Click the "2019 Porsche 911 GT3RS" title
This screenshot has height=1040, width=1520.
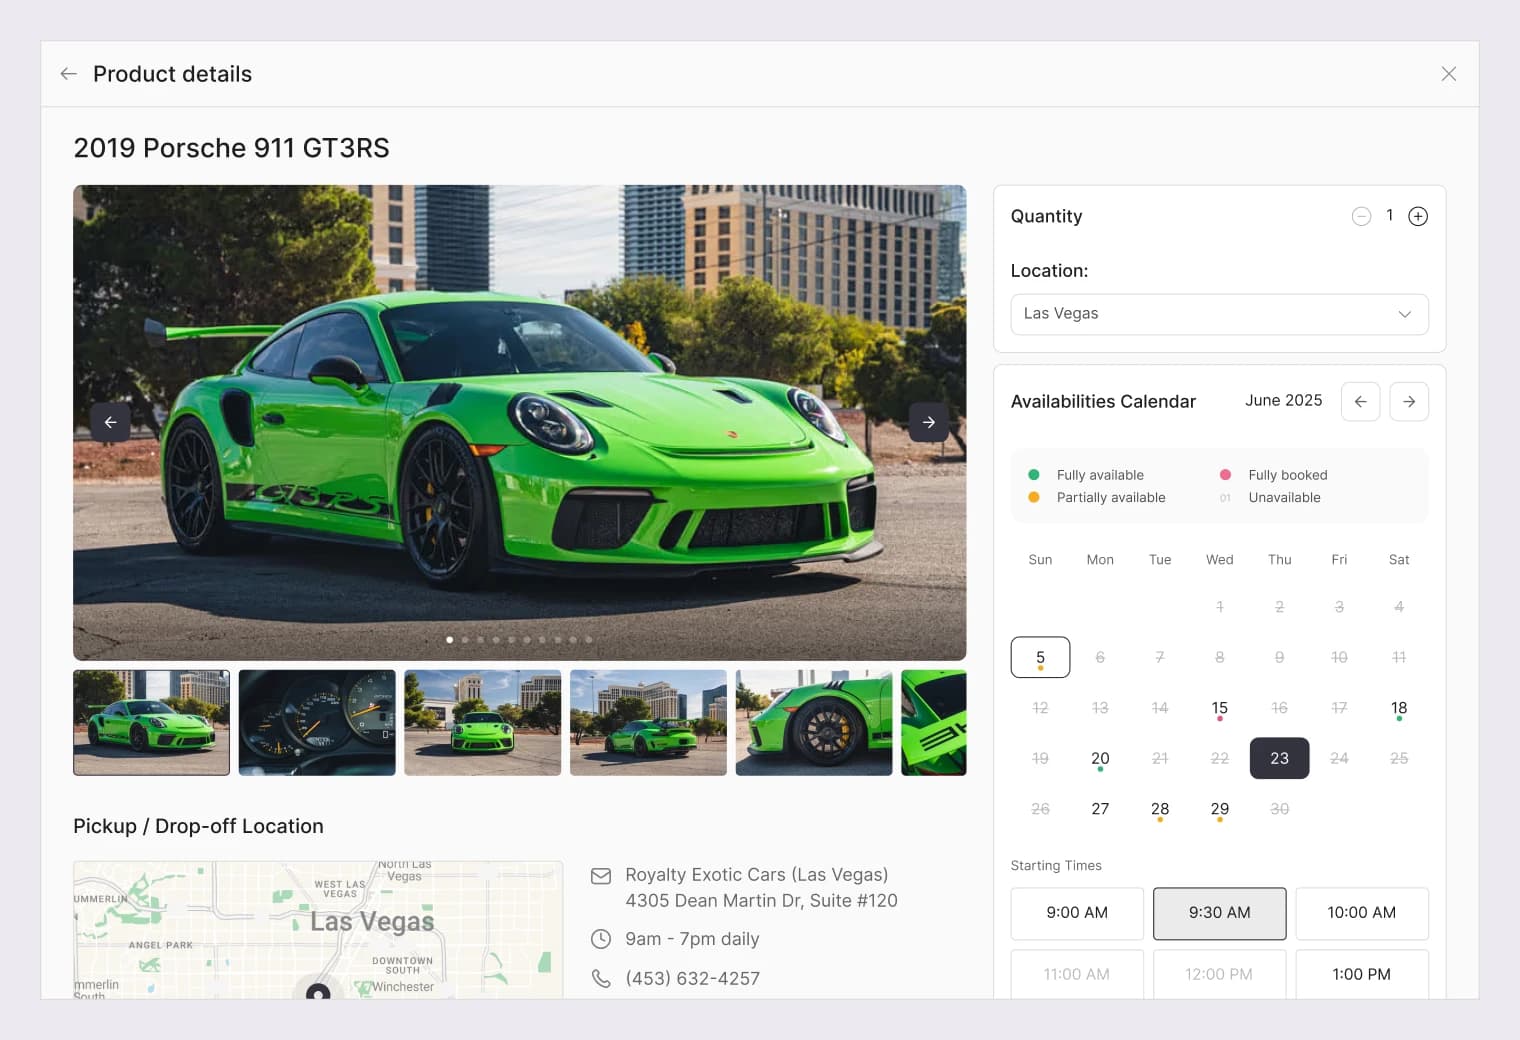232,148
